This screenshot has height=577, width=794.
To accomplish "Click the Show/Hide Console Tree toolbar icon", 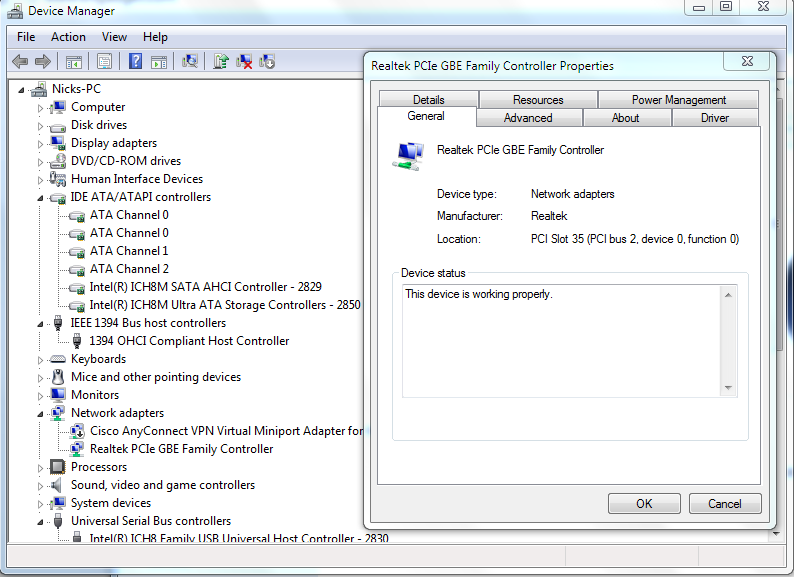I will (75, 62).
